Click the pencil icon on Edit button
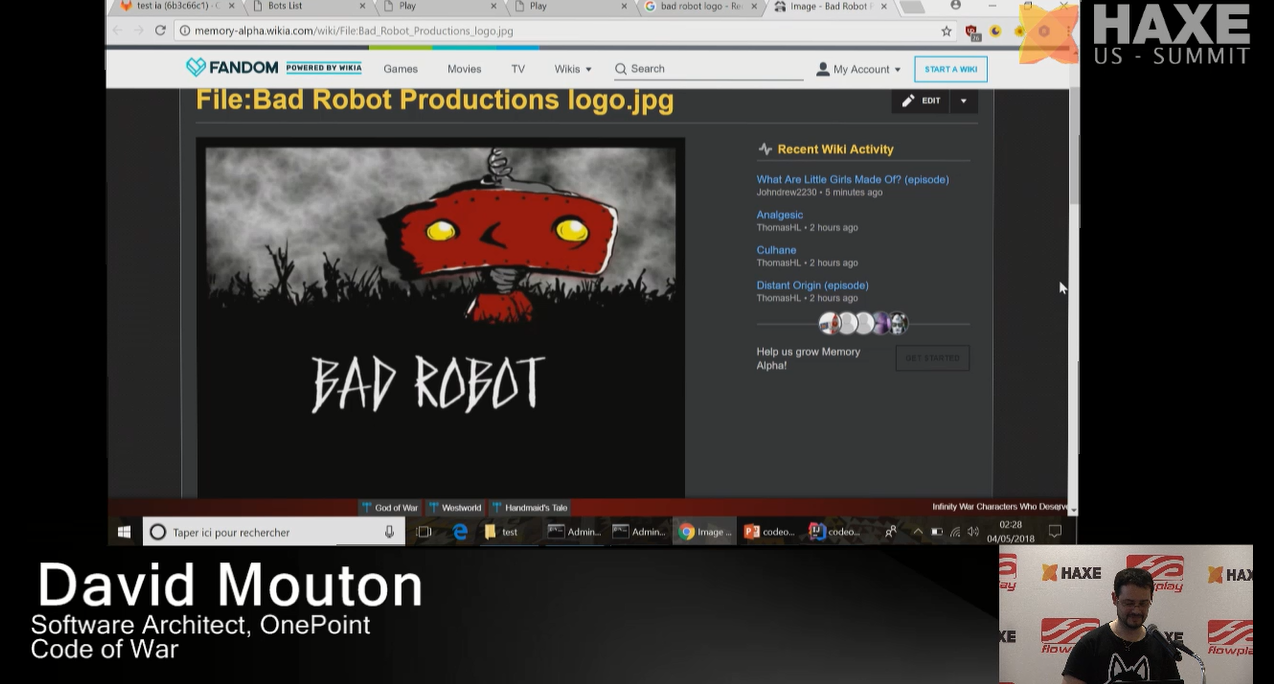The width and height of the screenshot is (1274, 684). 908,101
